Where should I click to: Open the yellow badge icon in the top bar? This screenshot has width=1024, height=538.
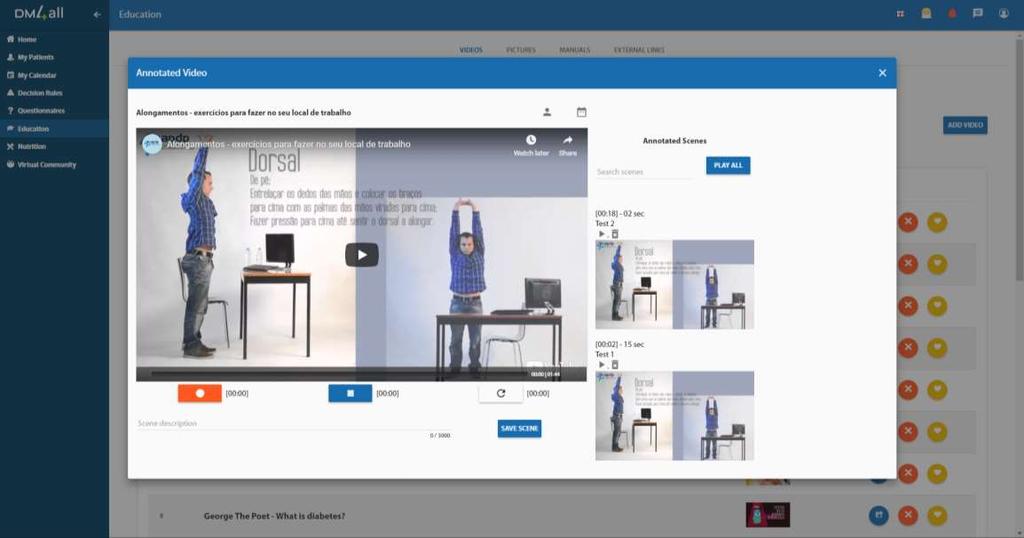[x=926, y=14]
